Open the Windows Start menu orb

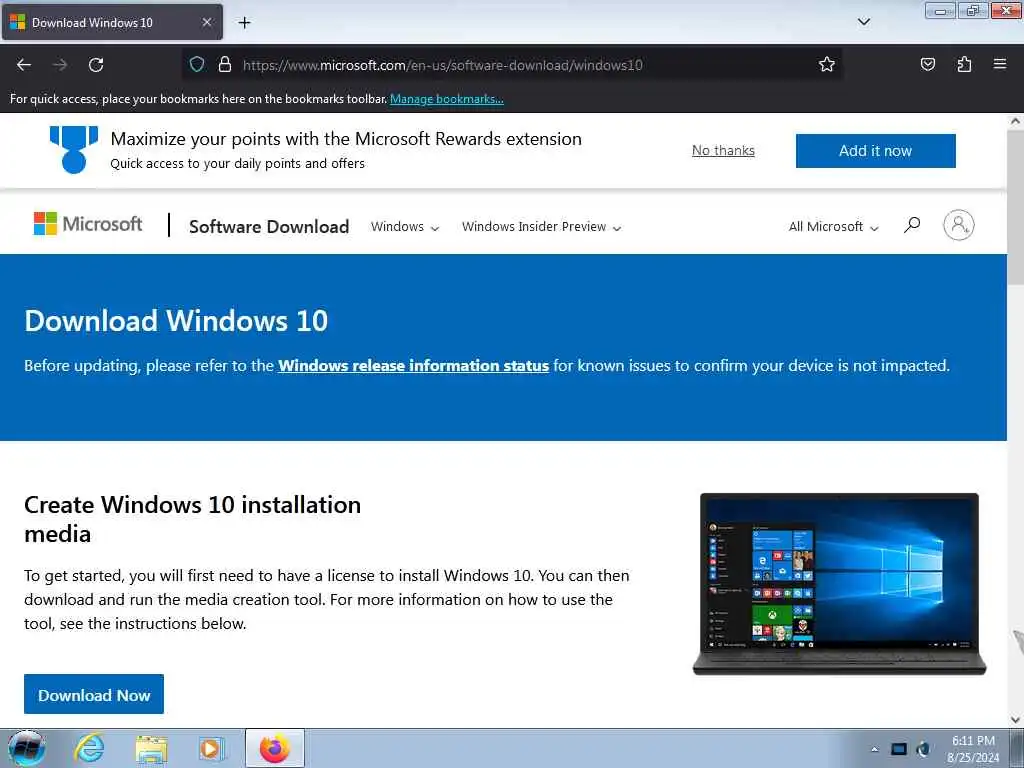(x=26, y=748)
